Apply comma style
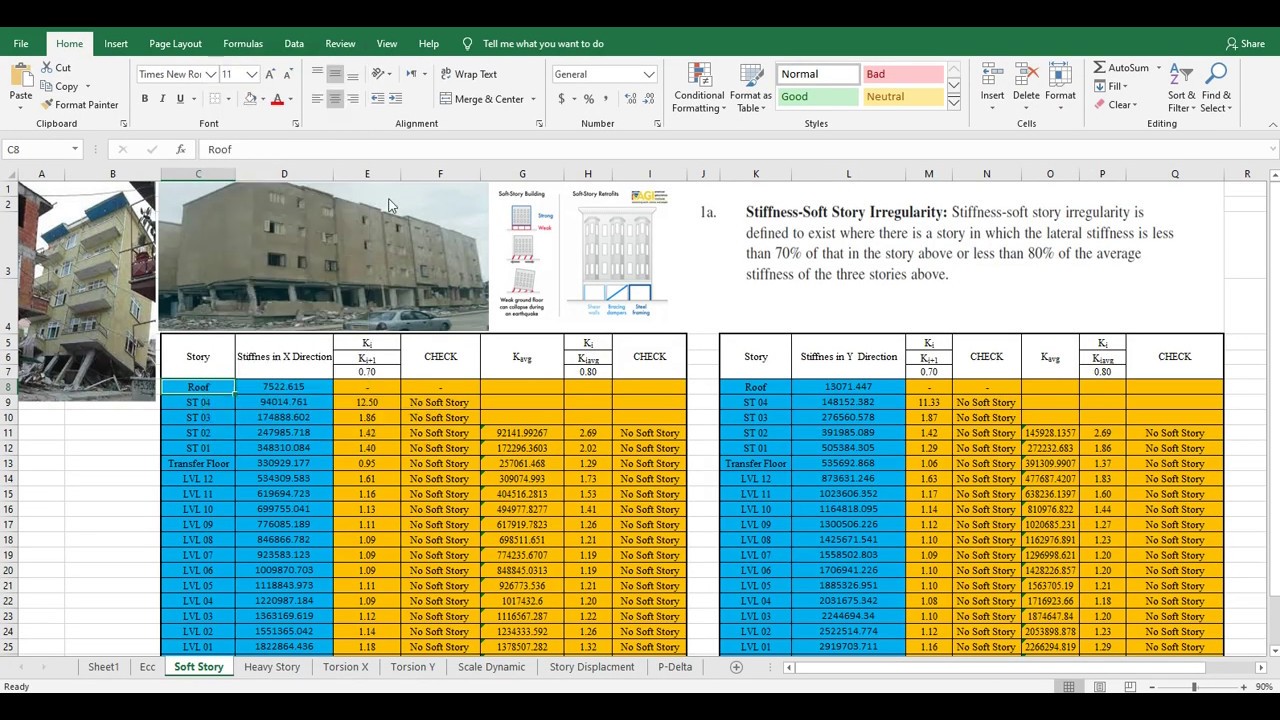1280x720 pixels. point(607,99)
